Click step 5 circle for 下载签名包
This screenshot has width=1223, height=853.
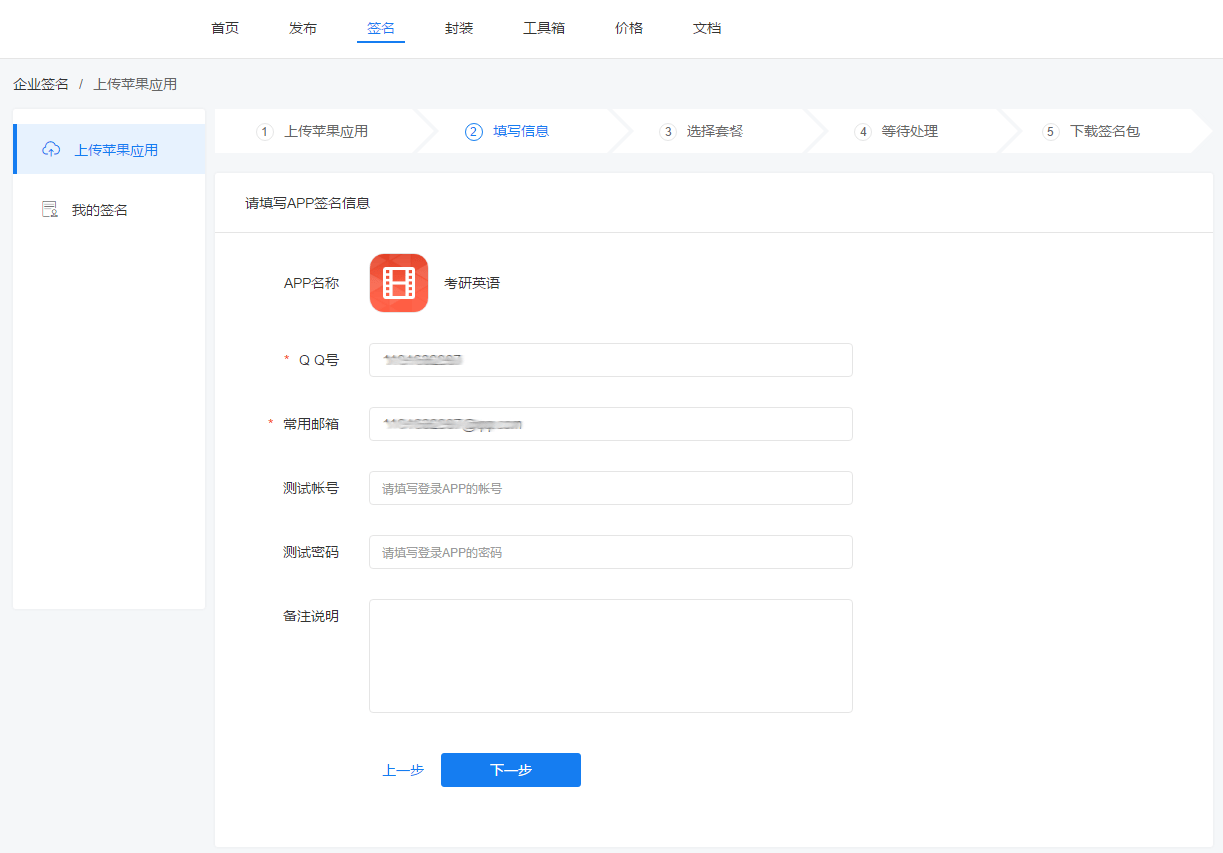click(x=1050, y=132)
